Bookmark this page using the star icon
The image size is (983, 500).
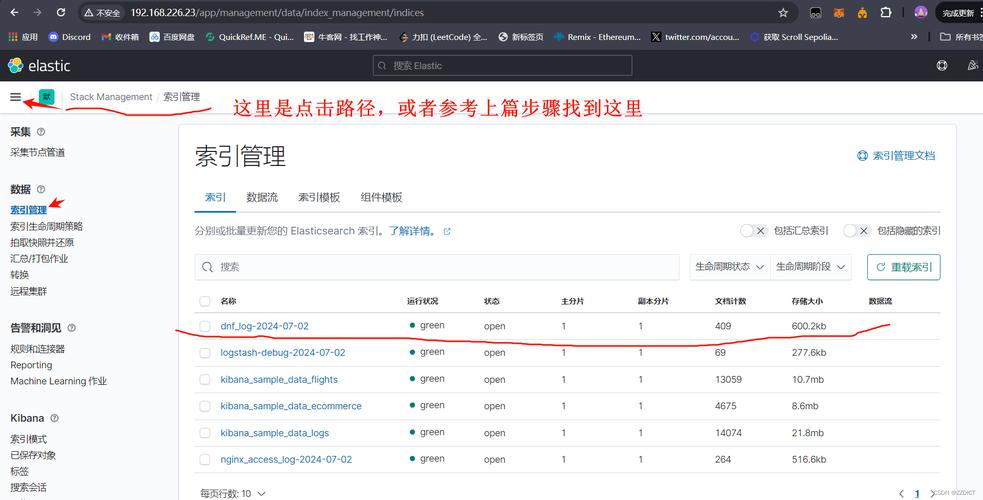[x=783, y=13]
